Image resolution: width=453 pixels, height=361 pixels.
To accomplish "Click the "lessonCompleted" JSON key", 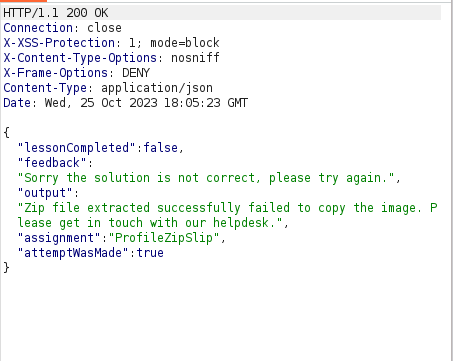I will pyautogui.click(x=77, y=148).
